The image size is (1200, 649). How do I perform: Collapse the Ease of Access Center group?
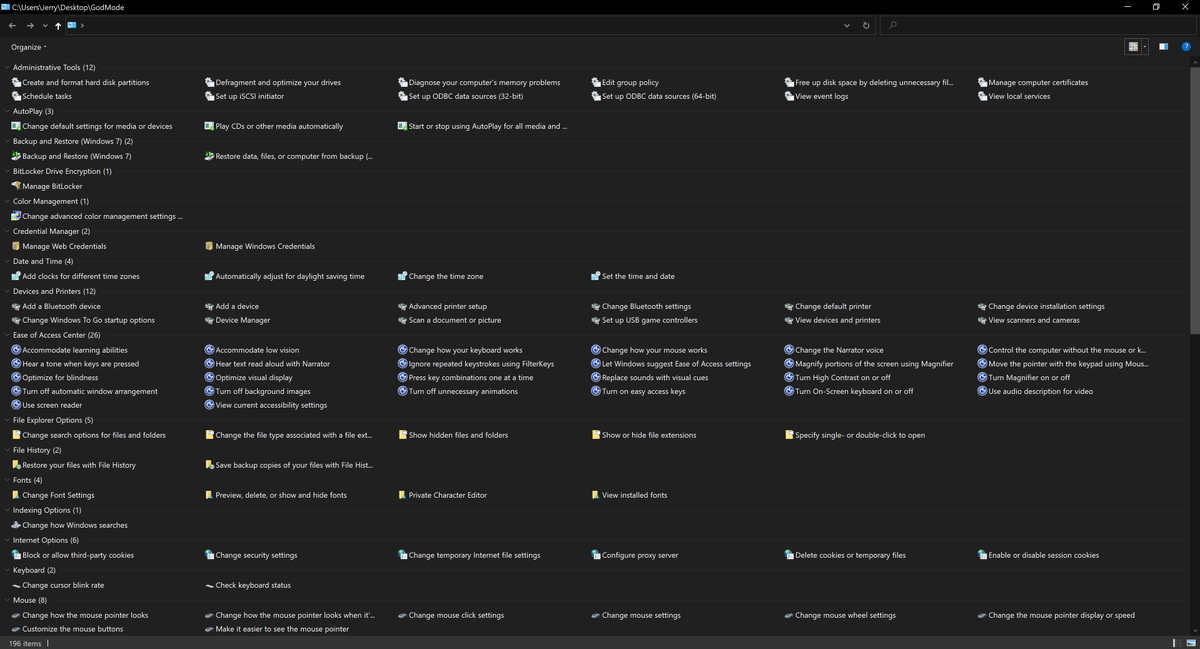7,336
